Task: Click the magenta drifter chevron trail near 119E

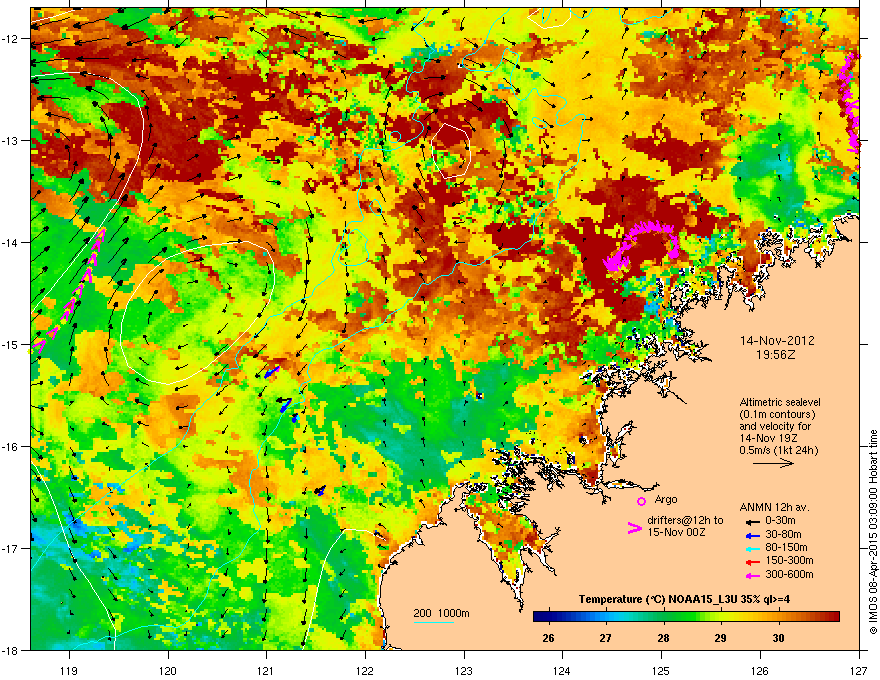Action: pos(68,290)
